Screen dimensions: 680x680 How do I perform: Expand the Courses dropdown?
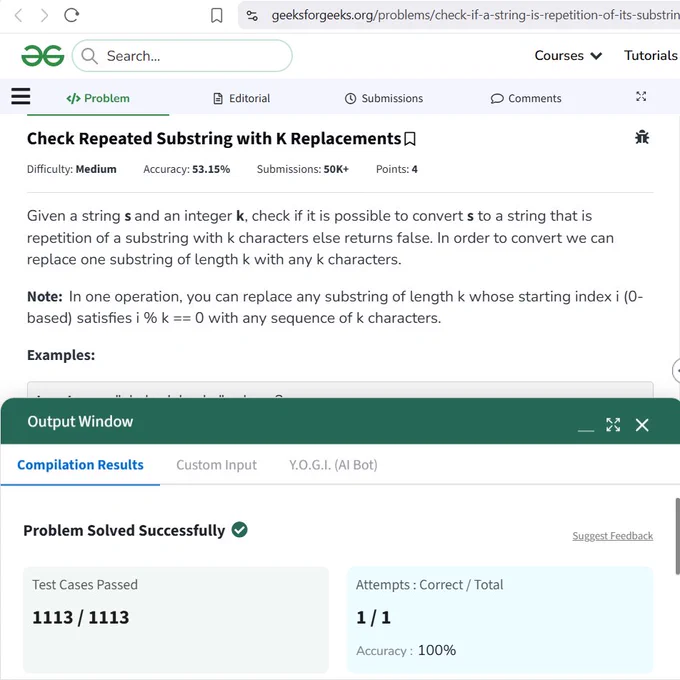(568, 56)
